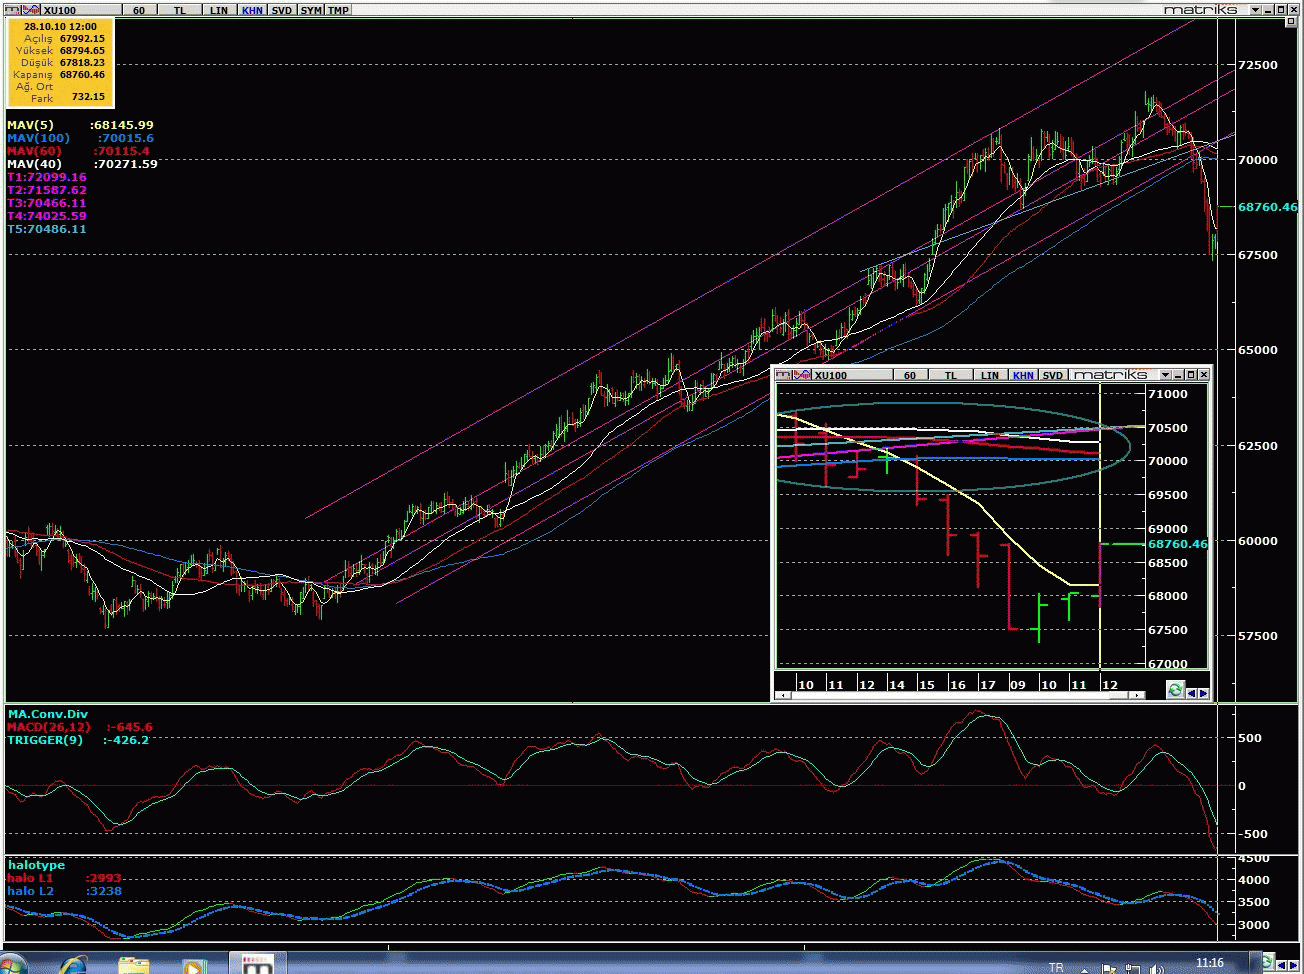
Task: Toggle the SVD button in main toolbar
Action: pos(282,10)
